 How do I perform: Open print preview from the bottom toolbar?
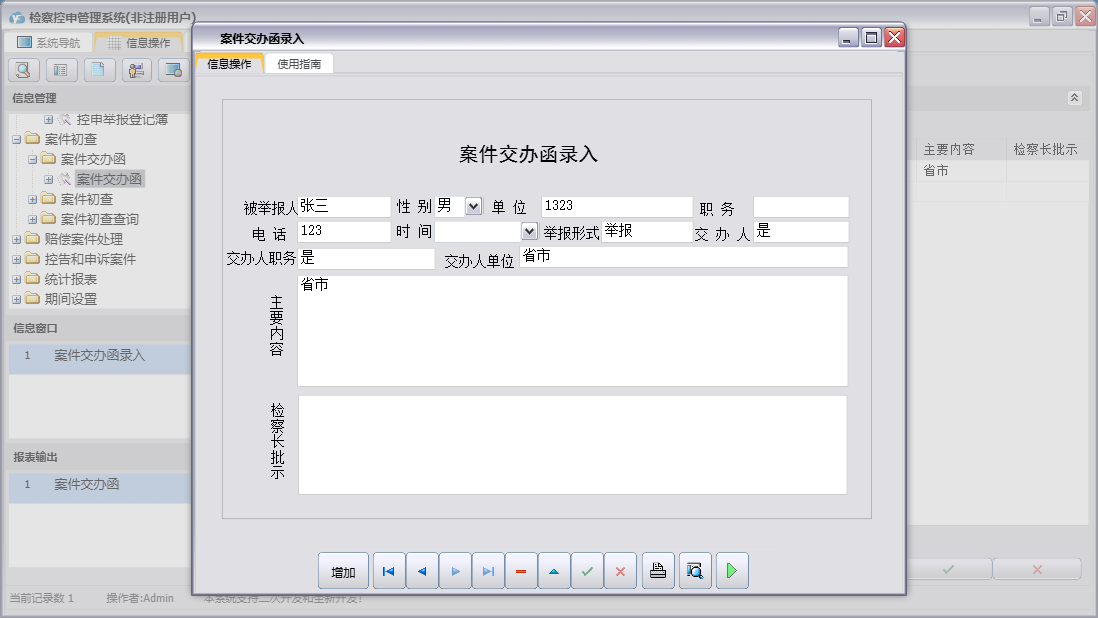[x=694, y=570]
